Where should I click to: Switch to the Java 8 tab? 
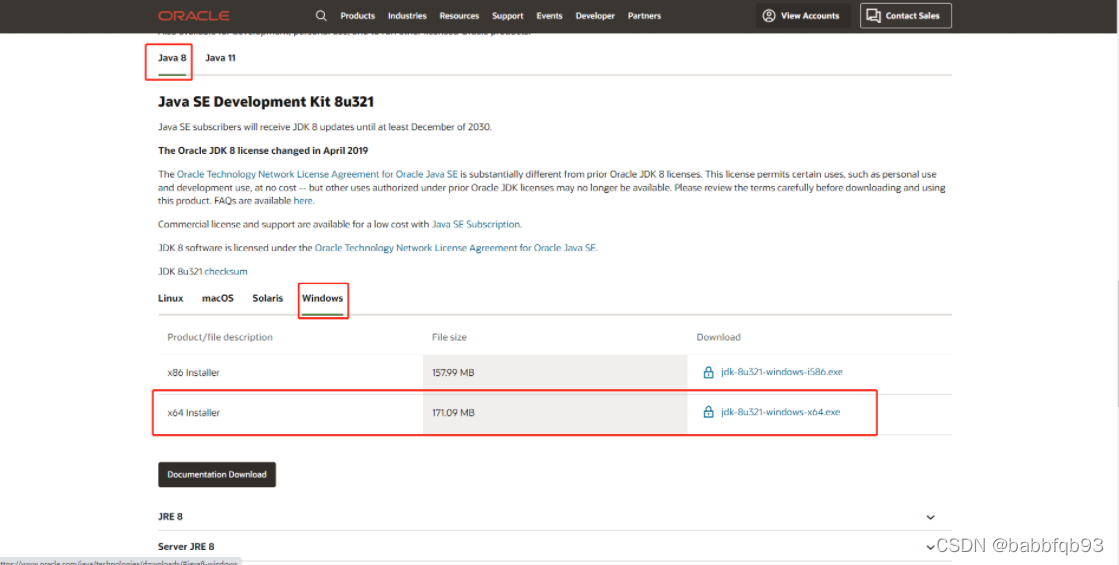click(172, 58)
